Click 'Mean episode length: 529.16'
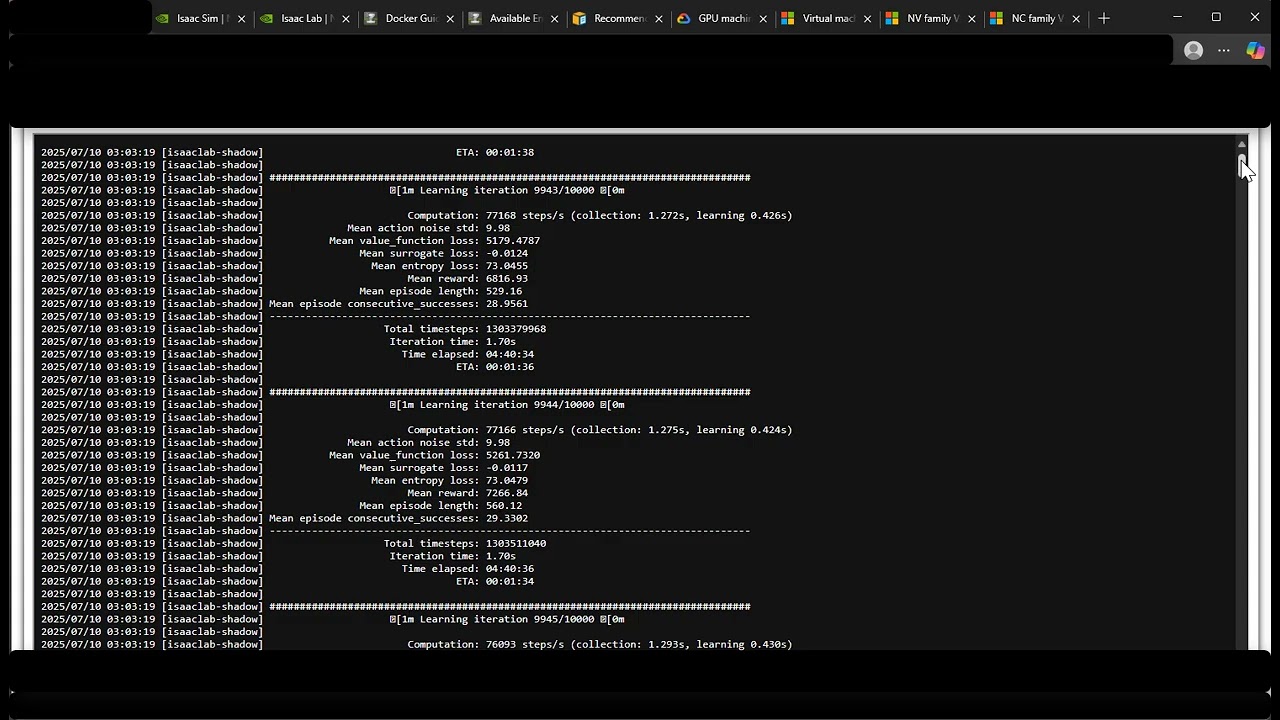Image resolution: width=1280 pixels, height=720 pixels. coord(441,291)
